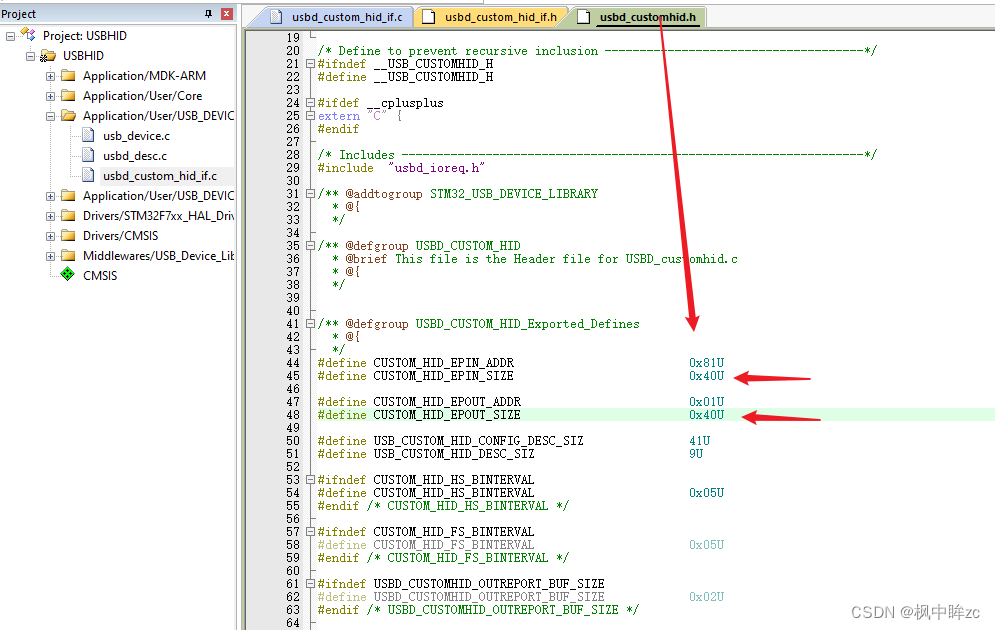995x630 pixels.
Task: Toggle the Project panel auto-hide pin
Action: tap(208, 13)
